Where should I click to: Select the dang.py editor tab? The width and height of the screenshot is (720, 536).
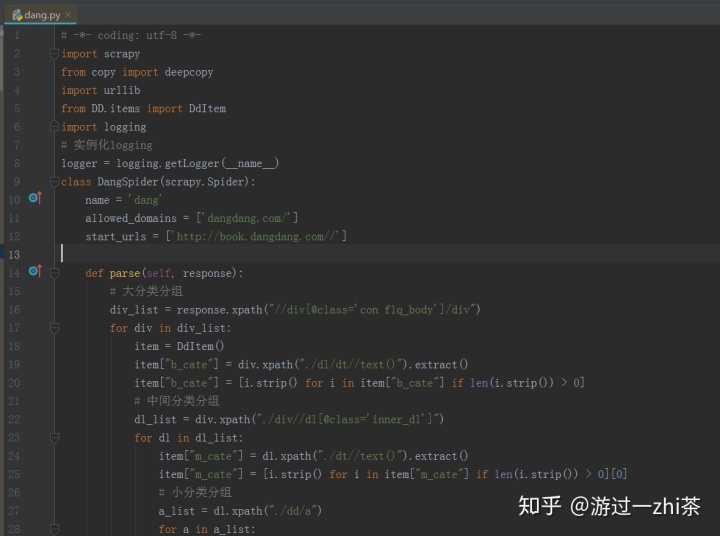point(40,15)
